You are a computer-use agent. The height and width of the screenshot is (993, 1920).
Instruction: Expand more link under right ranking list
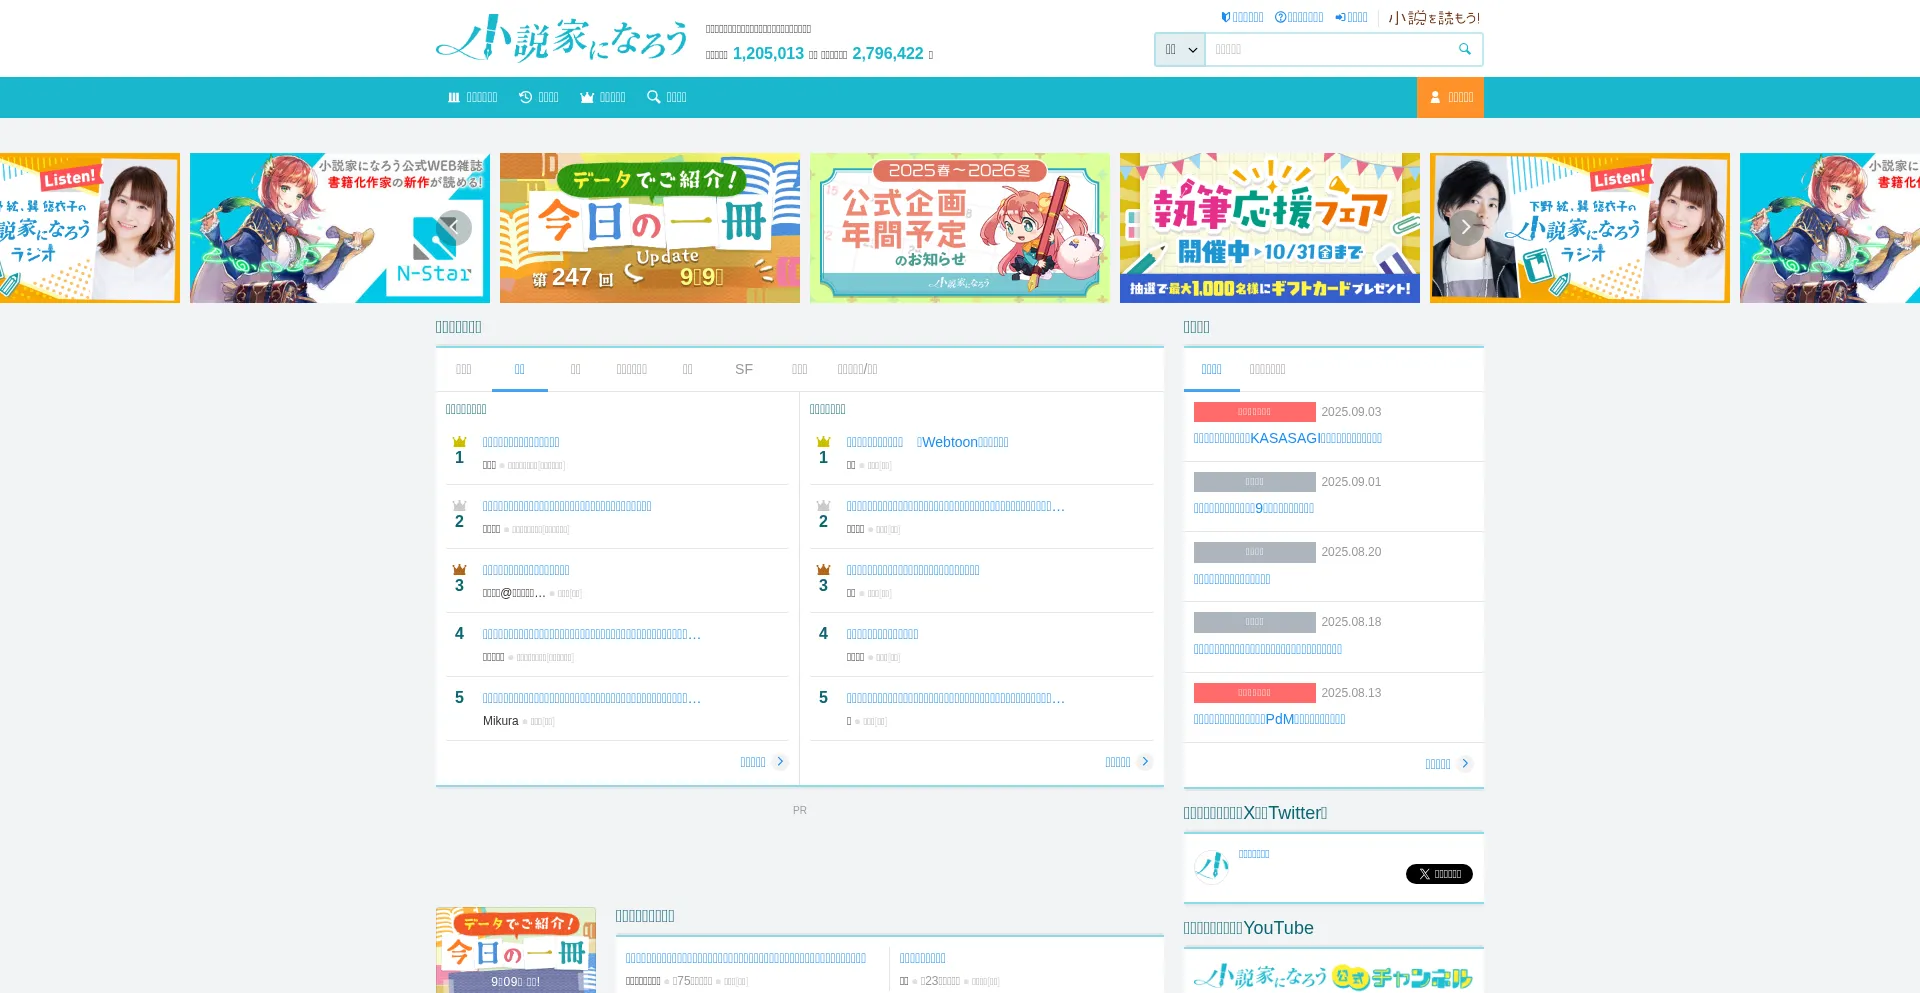point(1129,762)
